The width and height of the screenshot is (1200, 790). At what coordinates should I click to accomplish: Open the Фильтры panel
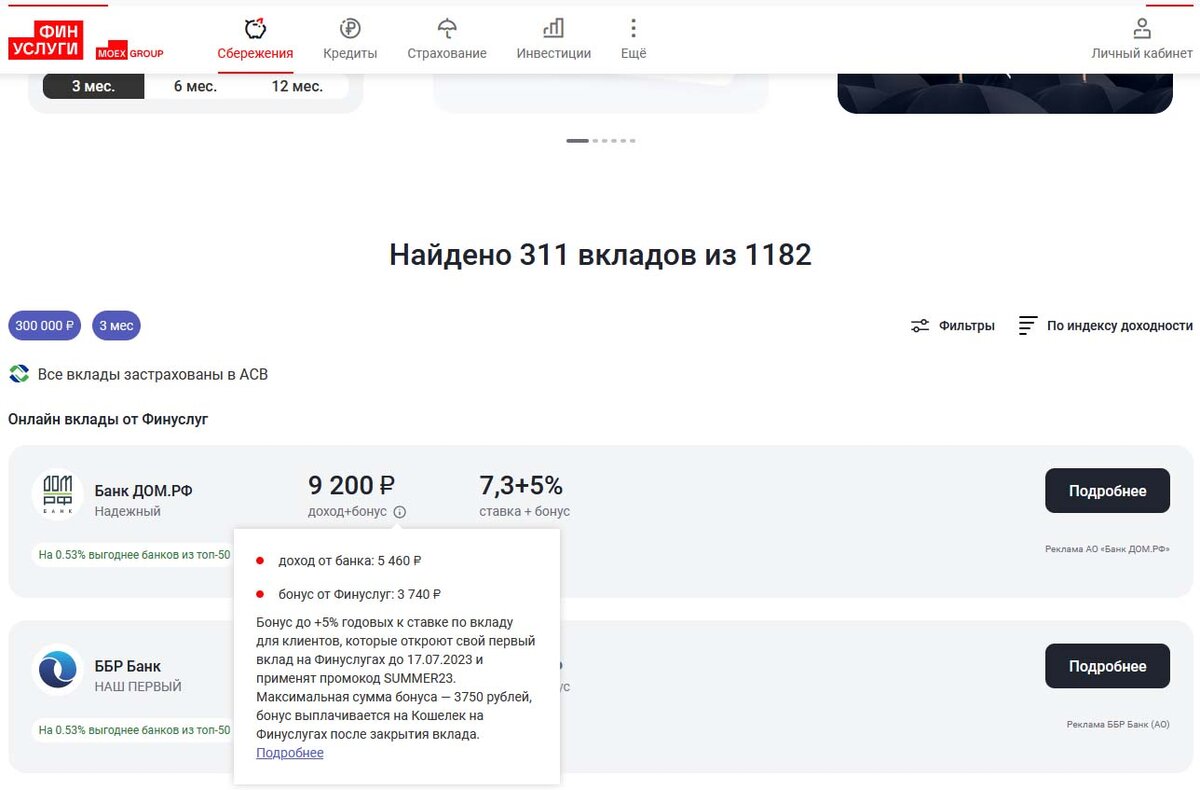952,326
